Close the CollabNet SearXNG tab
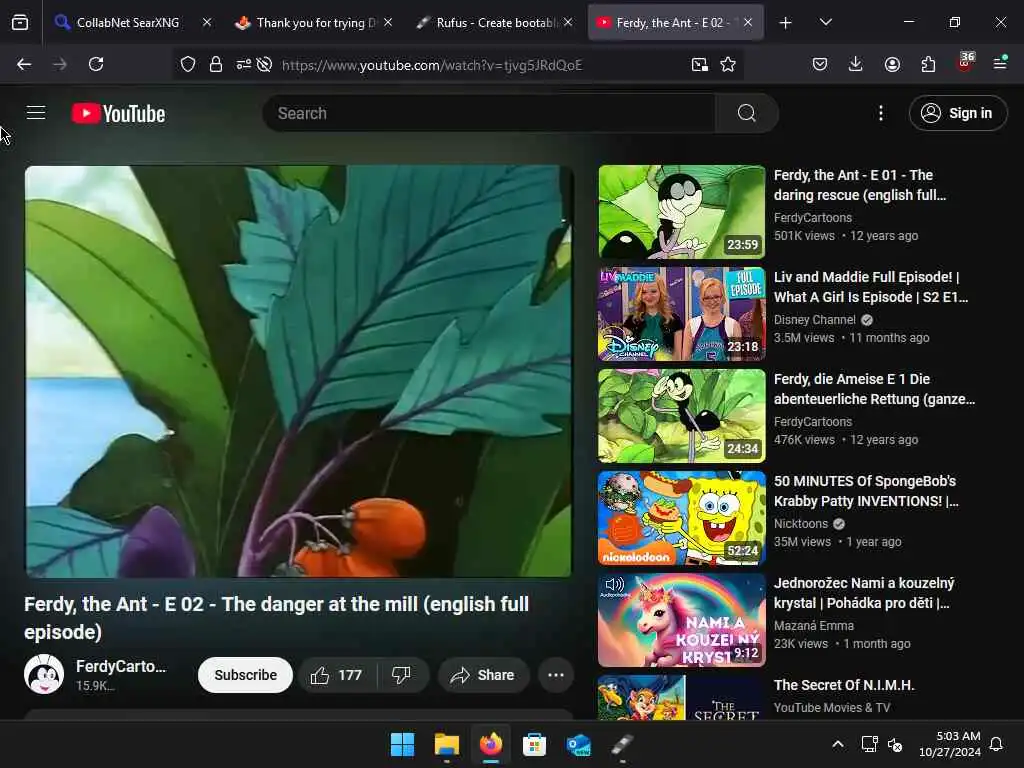The height and width of the screenshot is (768, 1024). (x=206, y=22)
